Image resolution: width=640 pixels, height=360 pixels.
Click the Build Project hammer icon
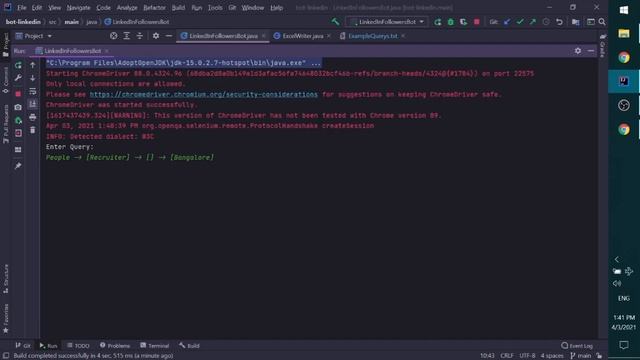pos(335,22)
